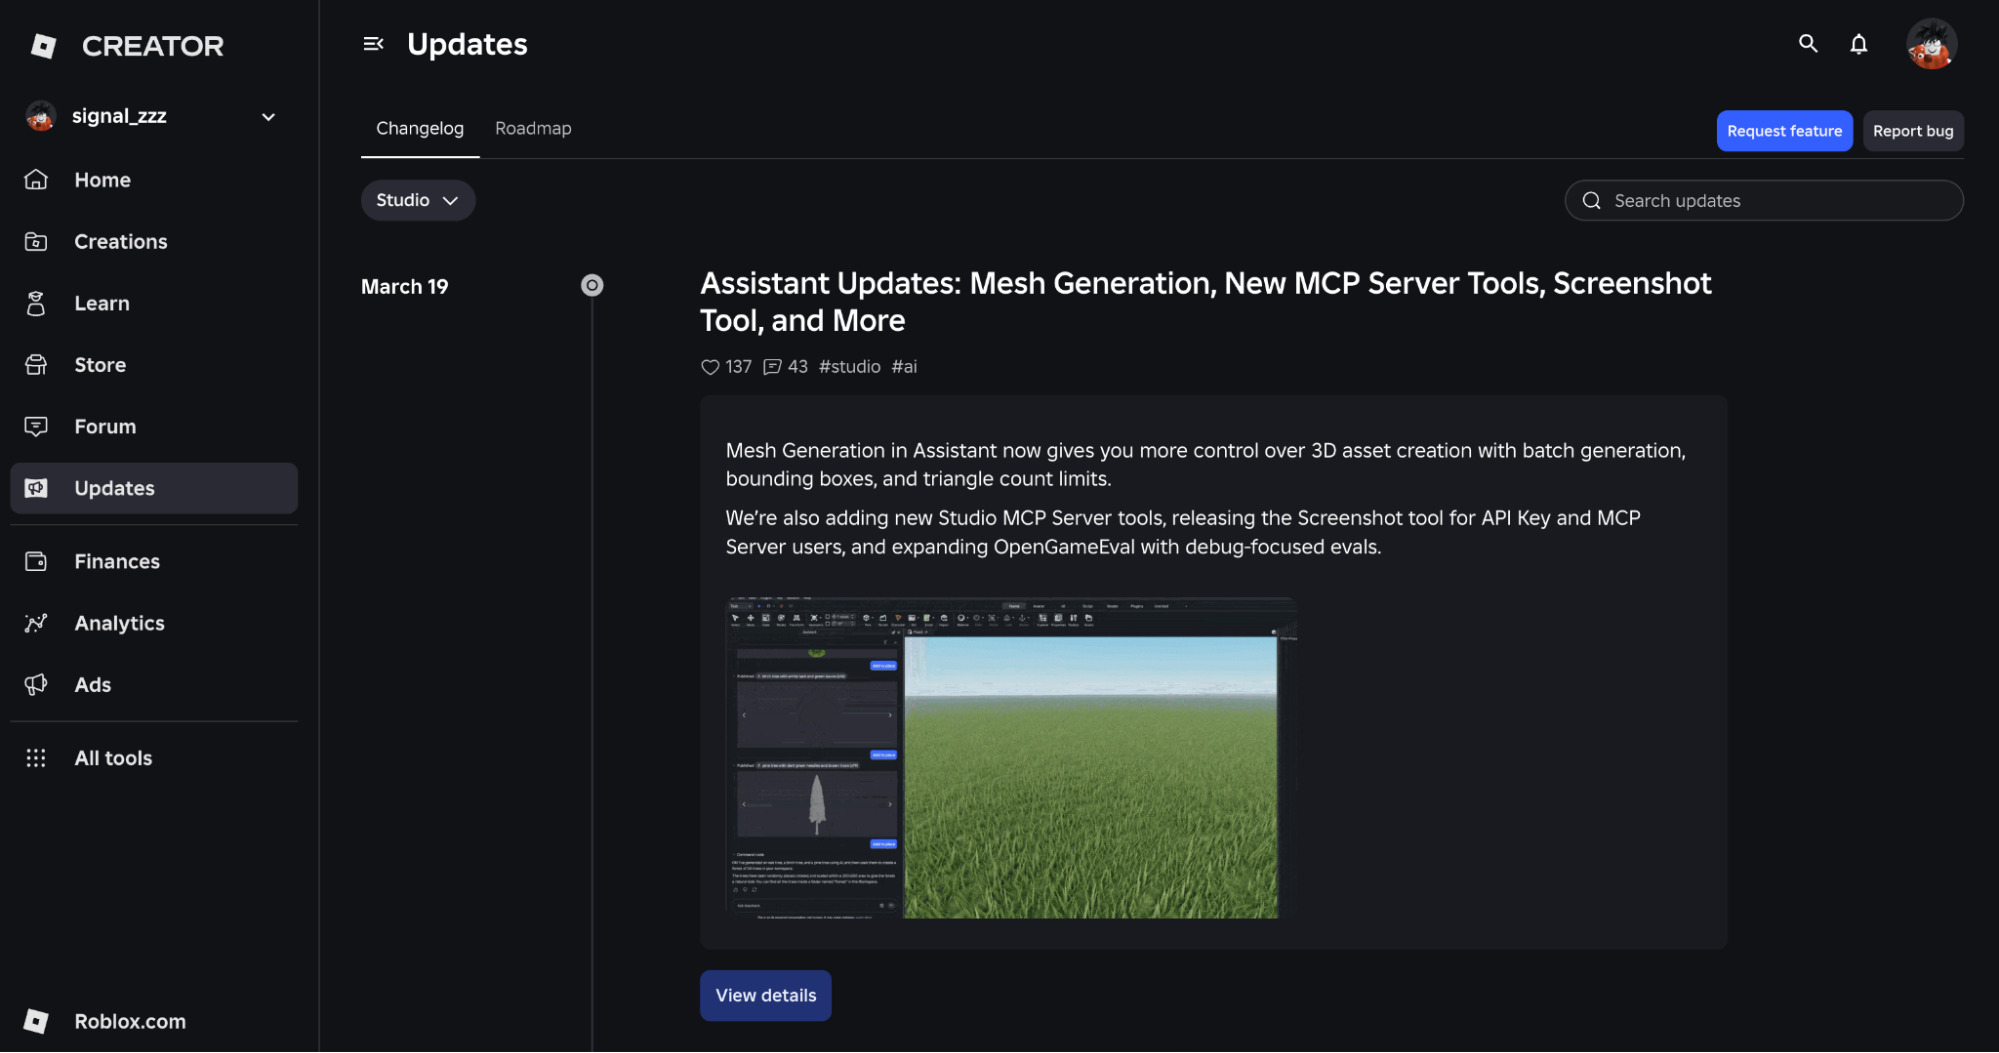Click the Creations folder icon
The height and width of the screenshot is (1053, 1999).
tap(36, 242)
